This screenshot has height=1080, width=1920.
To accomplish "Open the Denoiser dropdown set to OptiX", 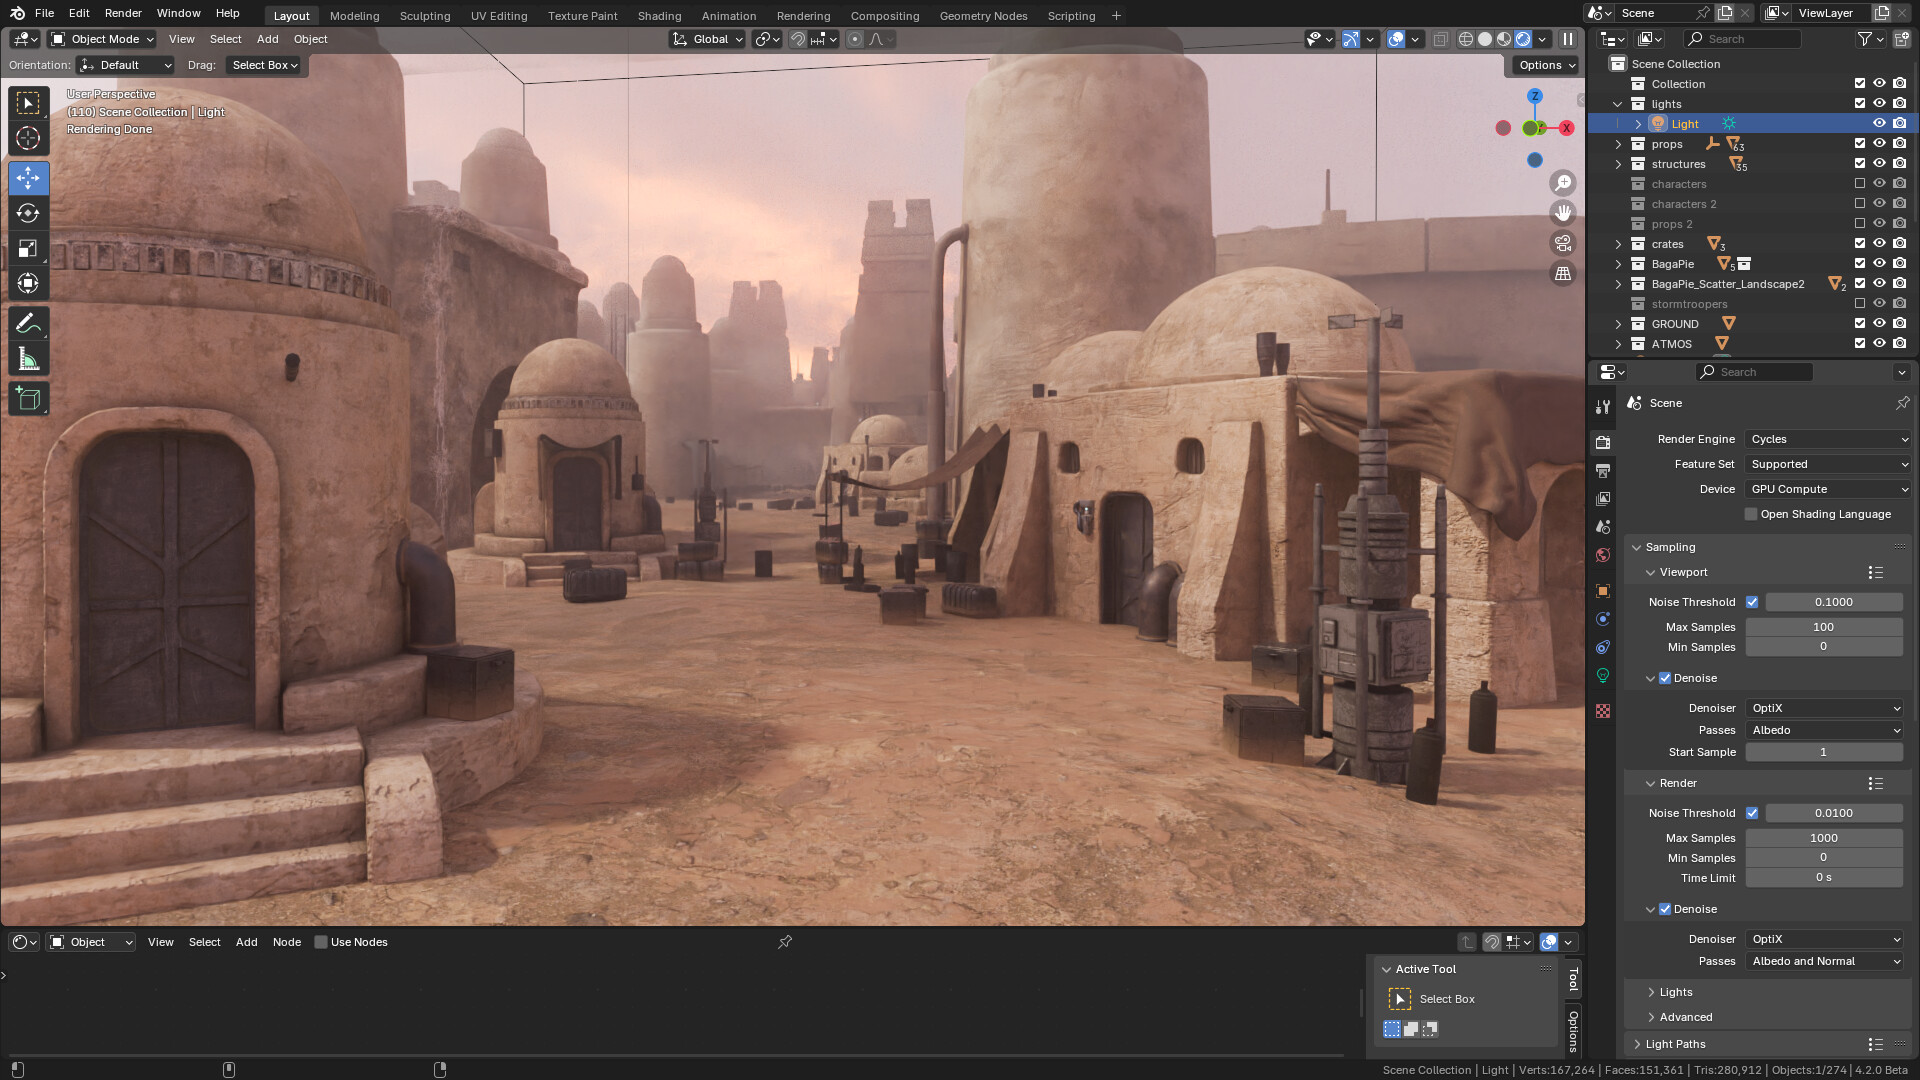I will pos(1825,708).
